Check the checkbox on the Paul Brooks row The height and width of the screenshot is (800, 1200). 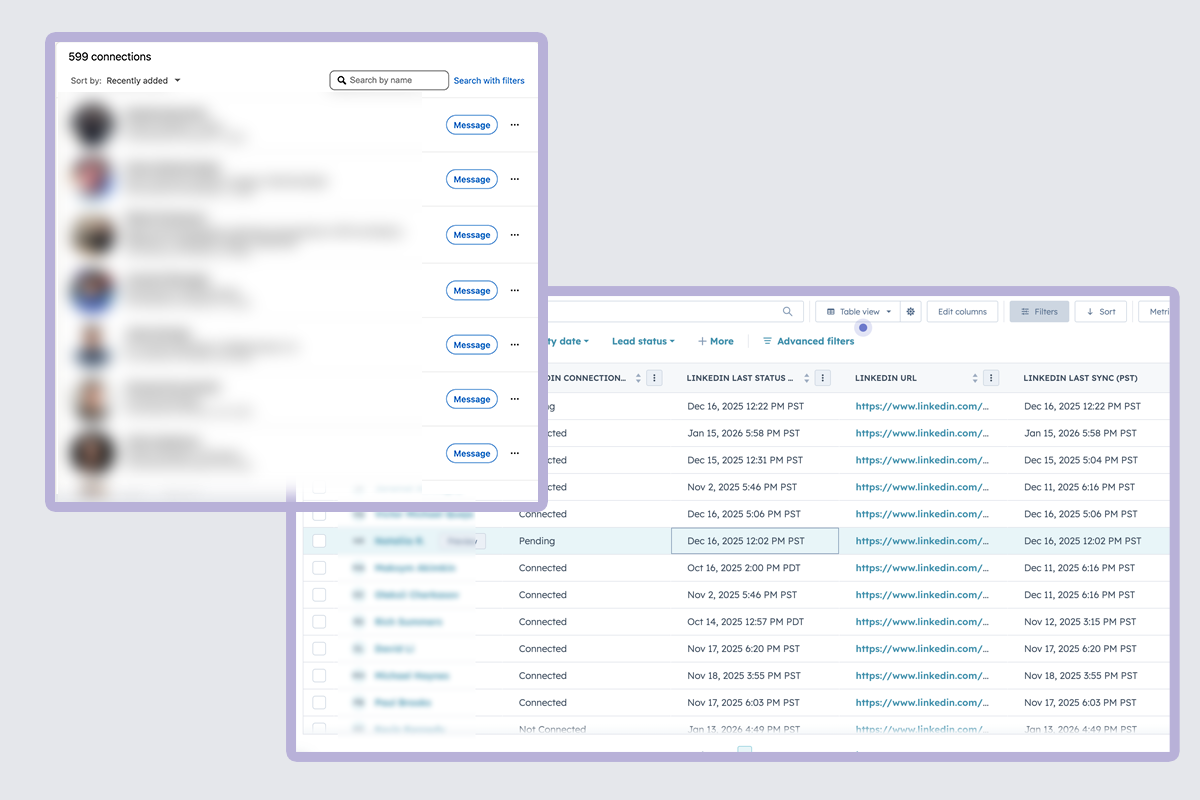point(319,702)
